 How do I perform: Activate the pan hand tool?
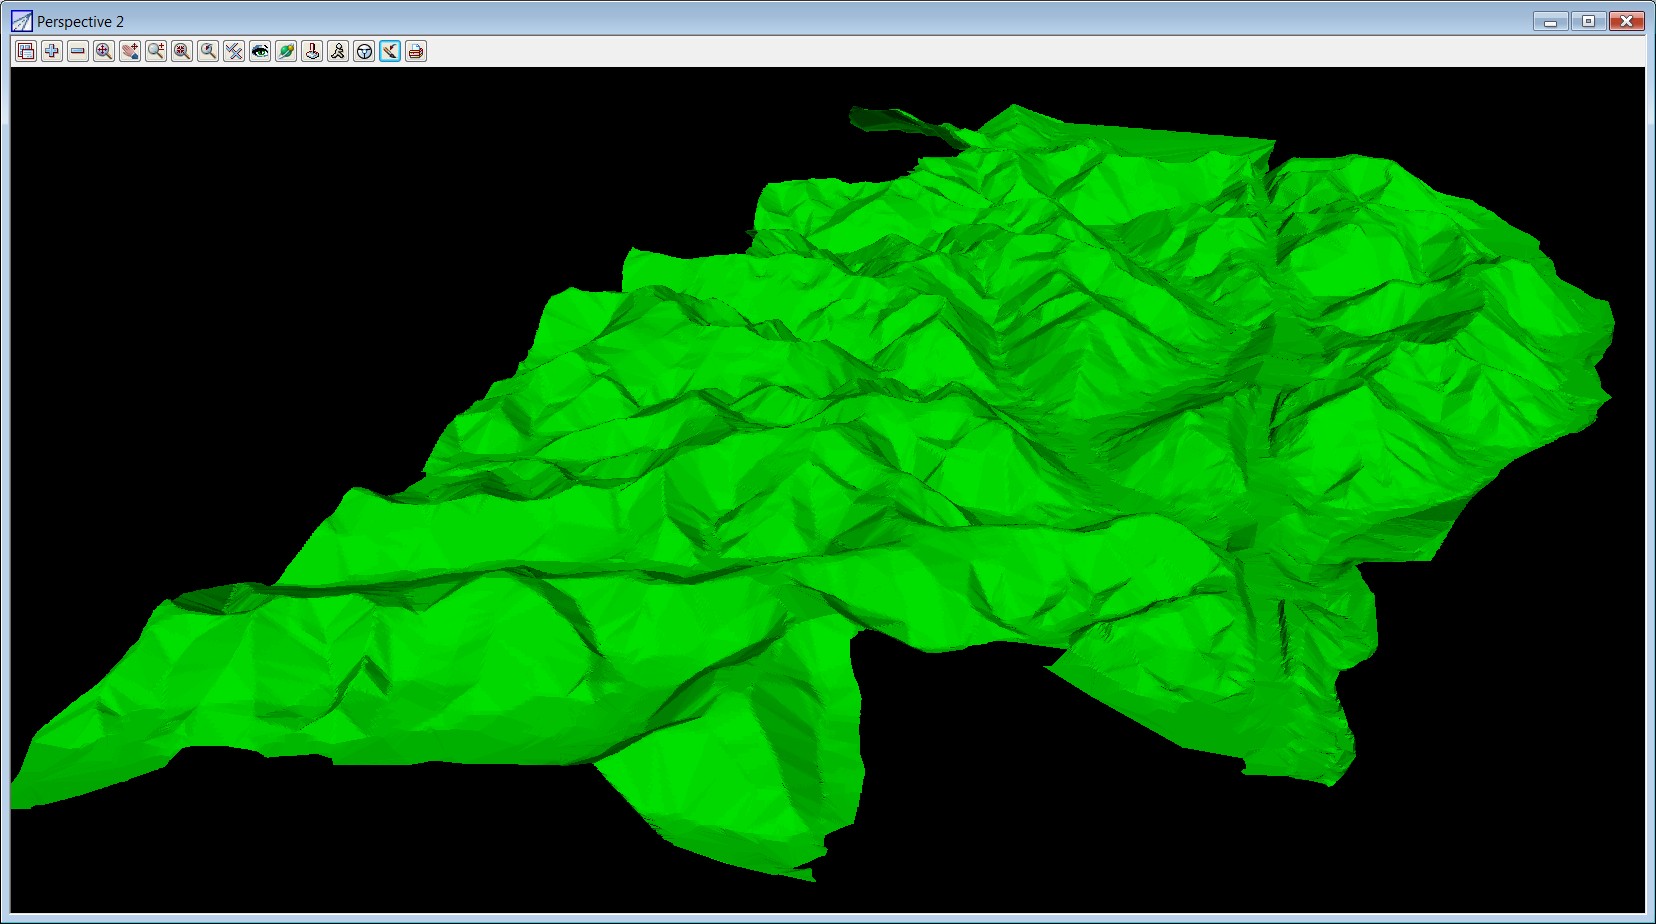[130, 51]
